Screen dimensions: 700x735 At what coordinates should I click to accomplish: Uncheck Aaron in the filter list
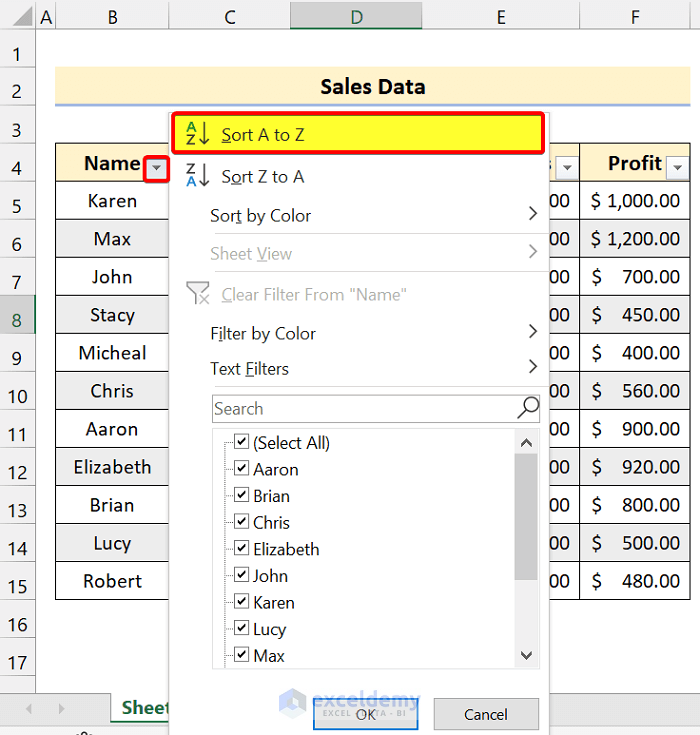point(241,469)
